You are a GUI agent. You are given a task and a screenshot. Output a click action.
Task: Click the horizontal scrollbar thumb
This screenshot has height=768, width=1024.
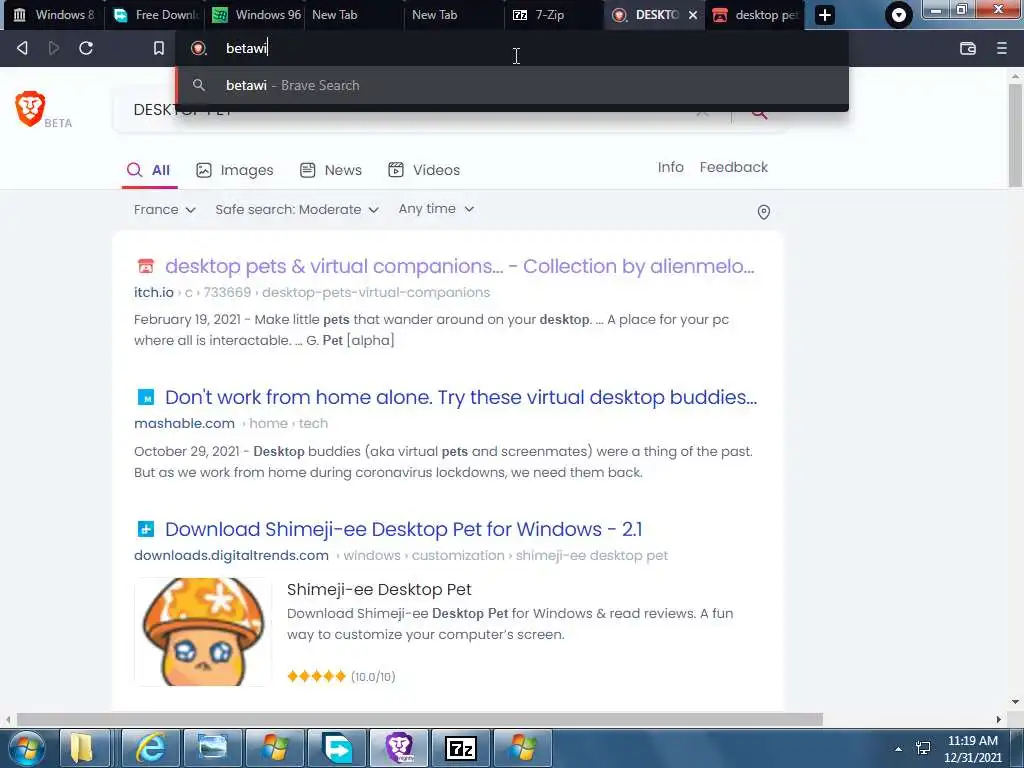(x=420, y=720)
